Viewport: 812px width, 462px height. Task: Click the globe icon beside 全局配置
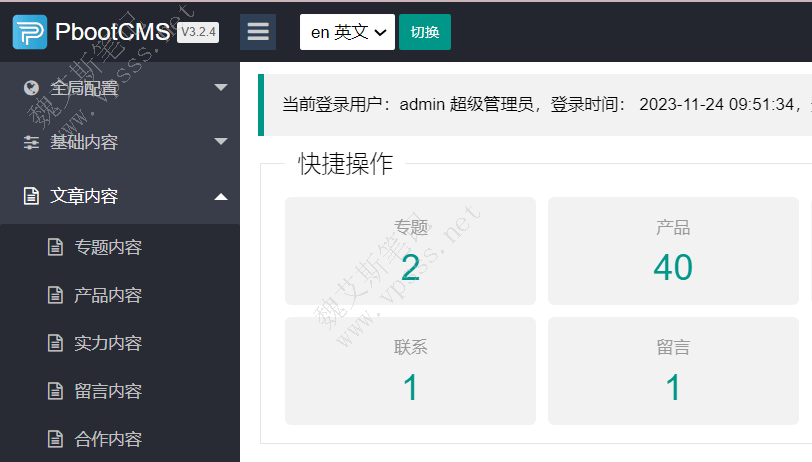click(x=30, y=88)
